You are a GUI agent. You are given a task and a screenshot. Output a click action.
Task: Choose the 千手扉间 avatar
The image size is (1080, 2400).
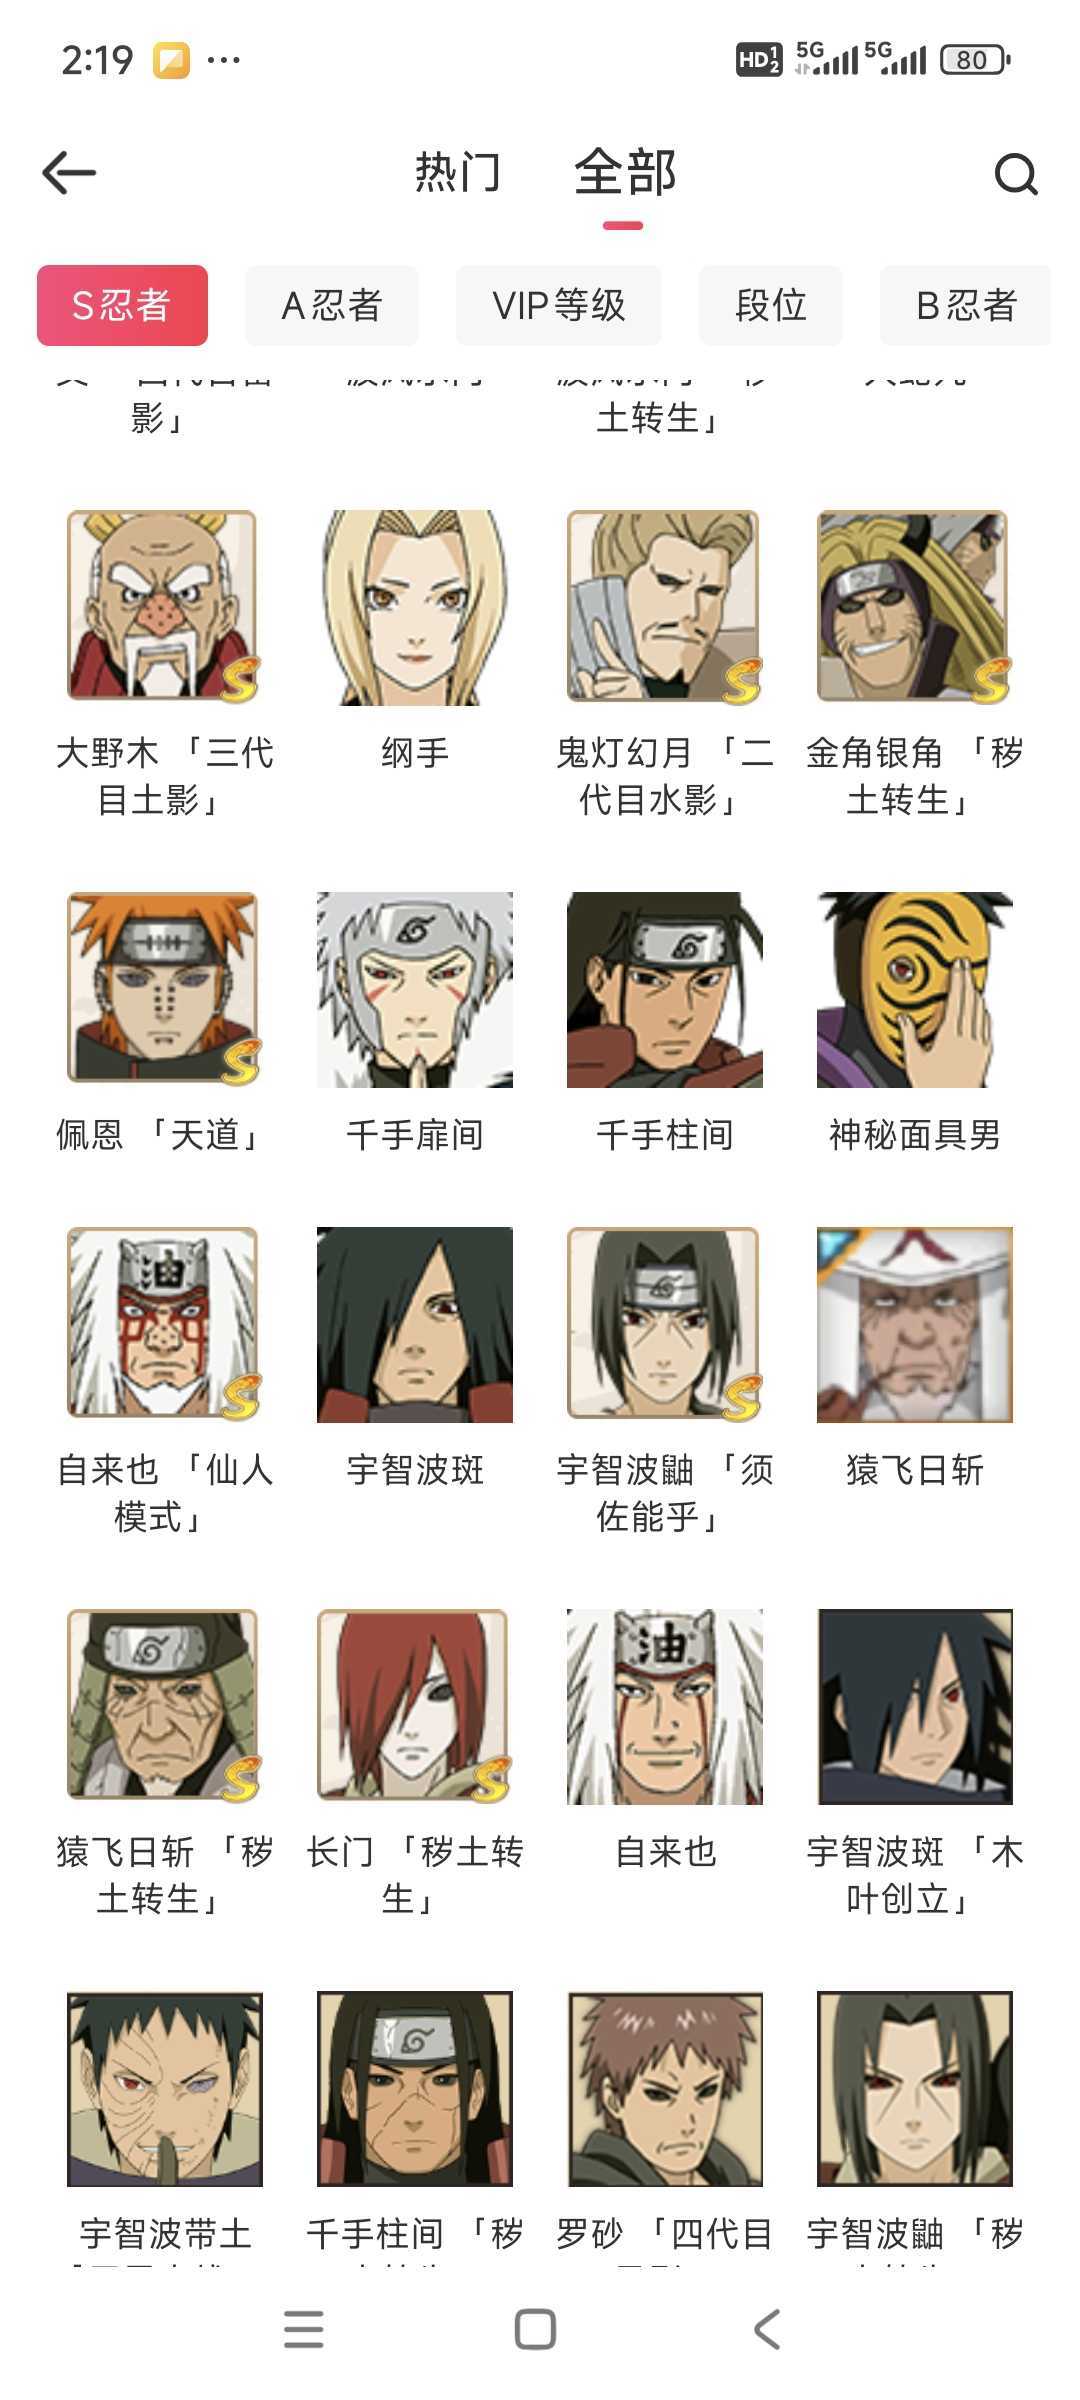(415, 990)
